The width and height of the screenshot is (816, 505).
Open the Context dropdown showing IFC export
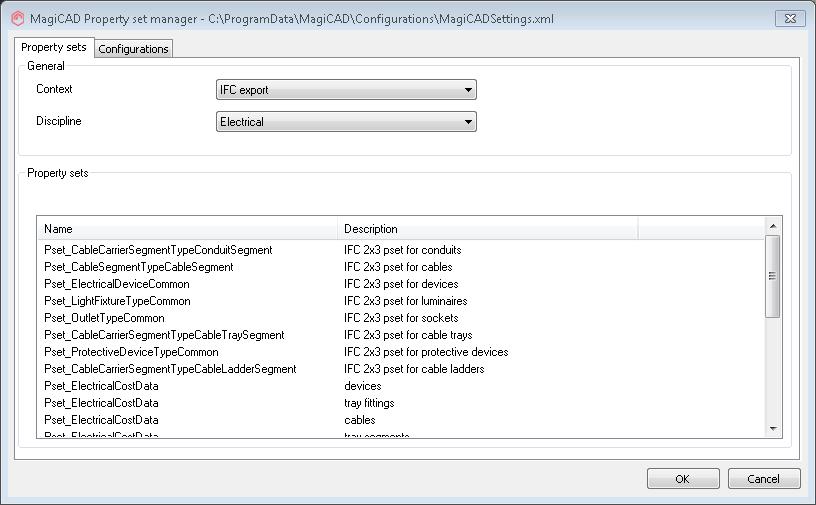point(346,90)
